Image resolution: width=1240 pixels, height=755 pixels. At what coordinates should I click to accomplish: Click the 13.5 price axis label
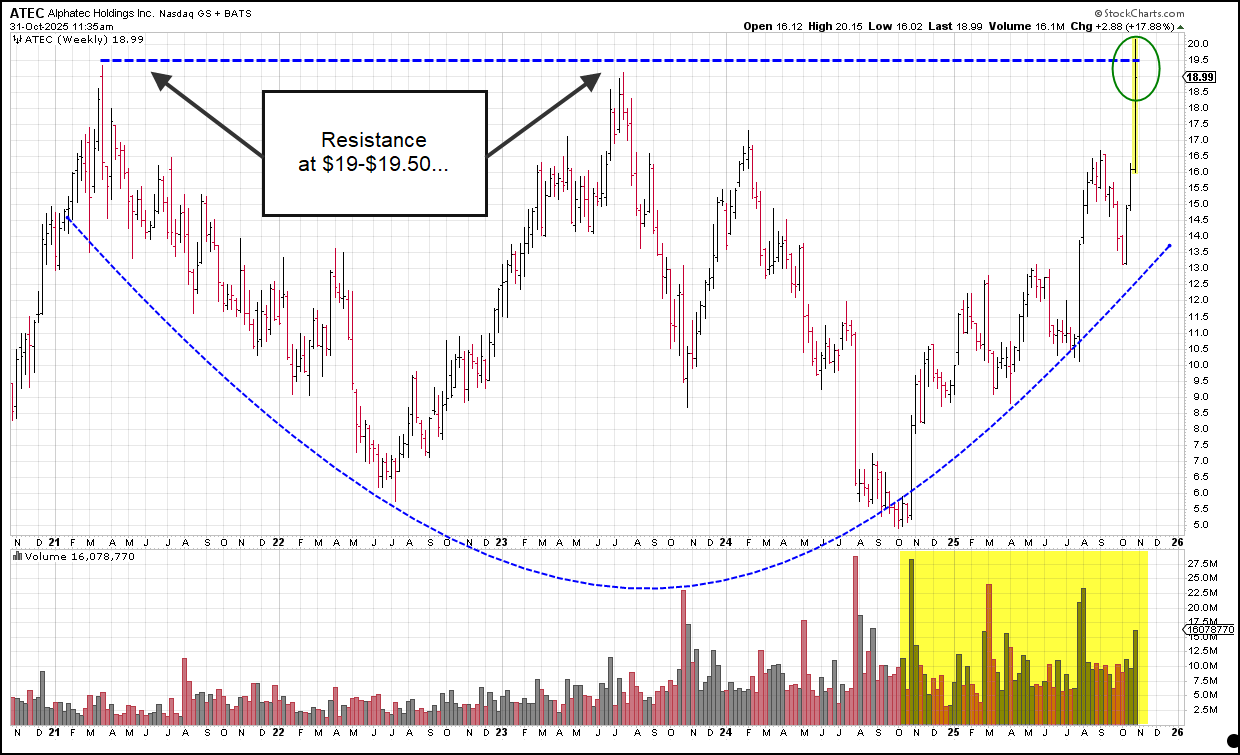1199,251
